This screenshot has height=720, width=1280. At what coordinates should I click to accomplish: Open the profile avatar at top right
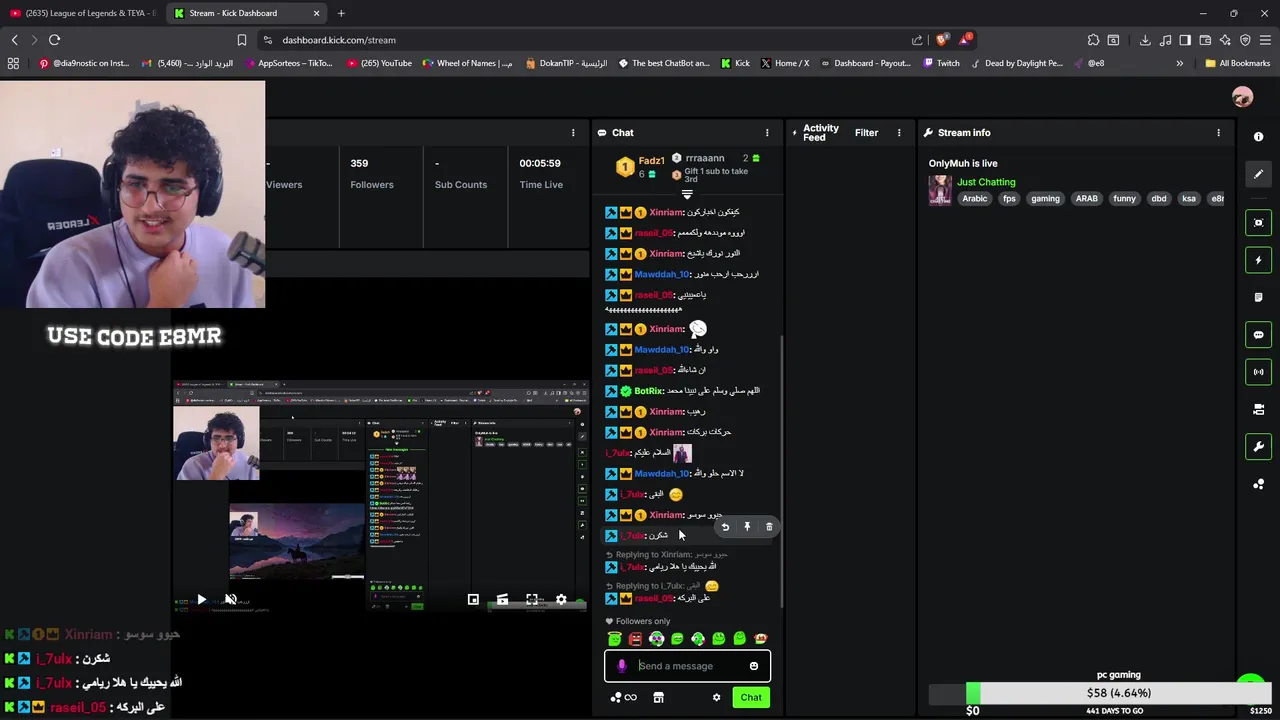1242,97
